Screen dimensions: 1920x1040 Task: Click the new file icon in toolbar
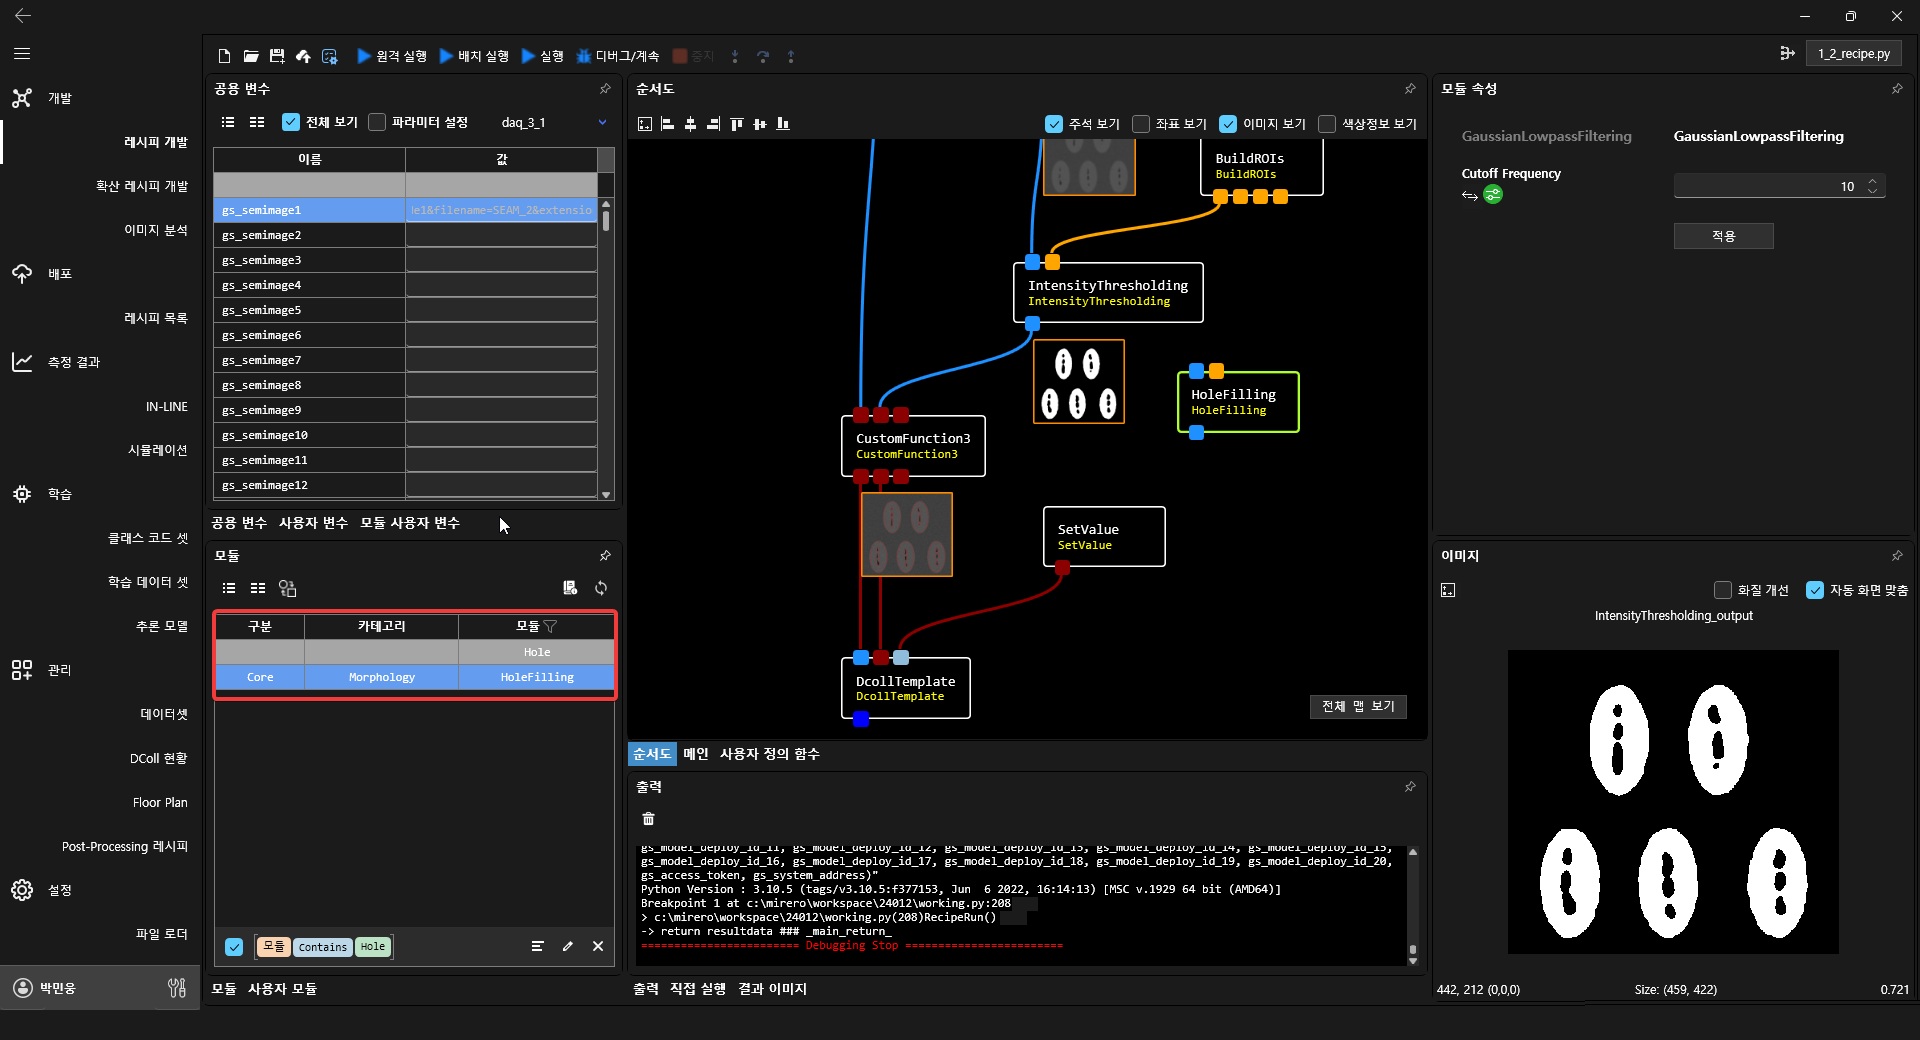224,56
